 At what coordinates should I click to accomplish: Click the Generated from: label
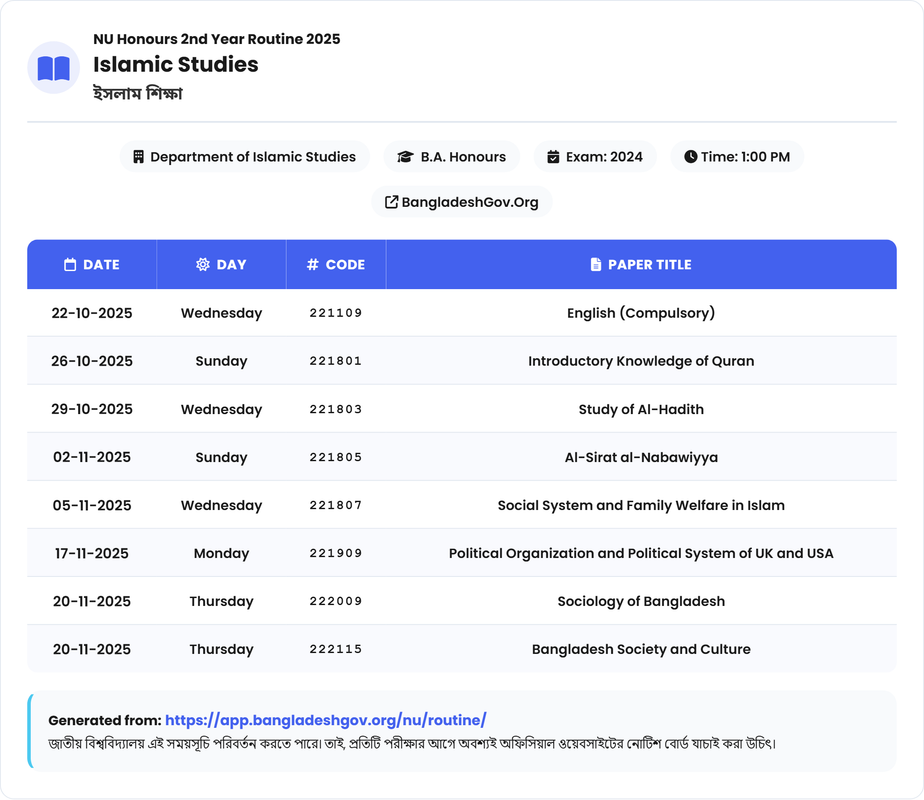click(105, 720)
